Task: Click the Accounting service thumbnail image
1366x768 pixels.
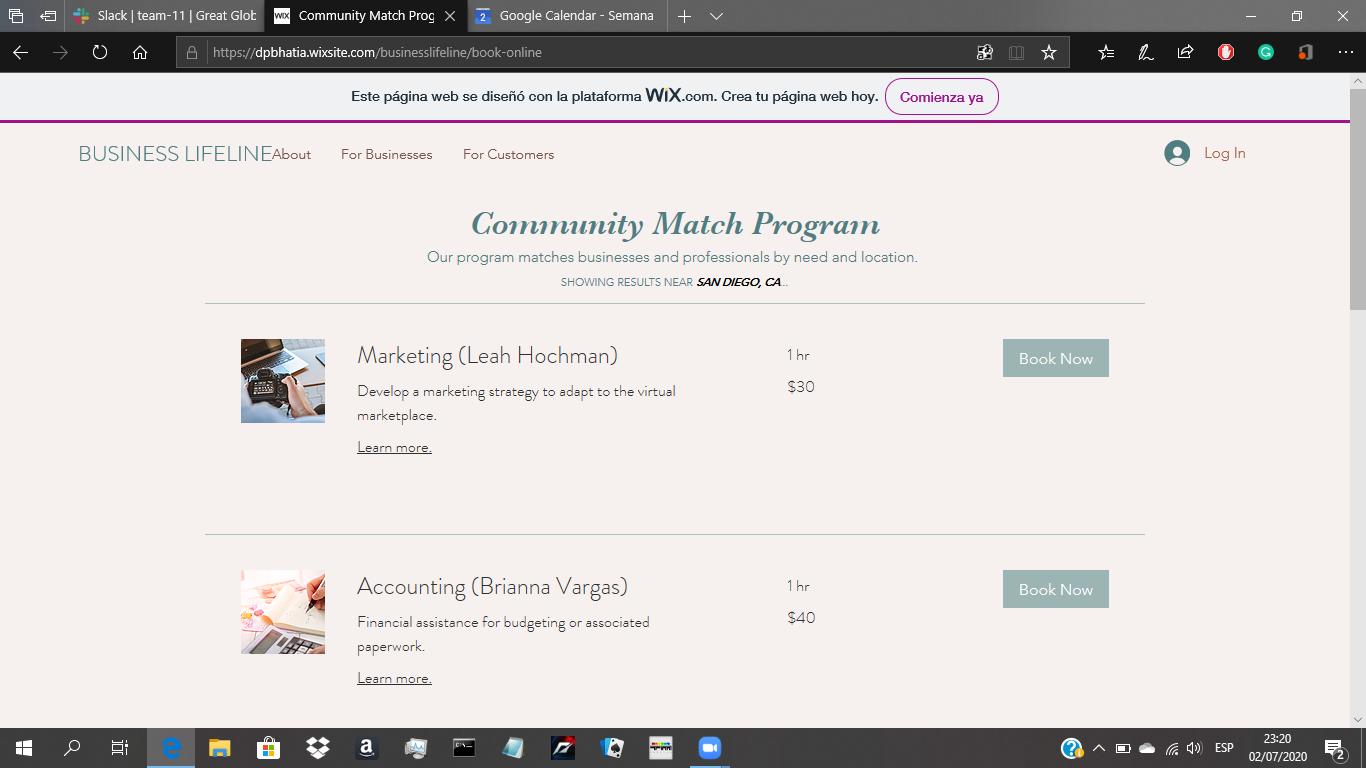Action: [x=283, y=612]
